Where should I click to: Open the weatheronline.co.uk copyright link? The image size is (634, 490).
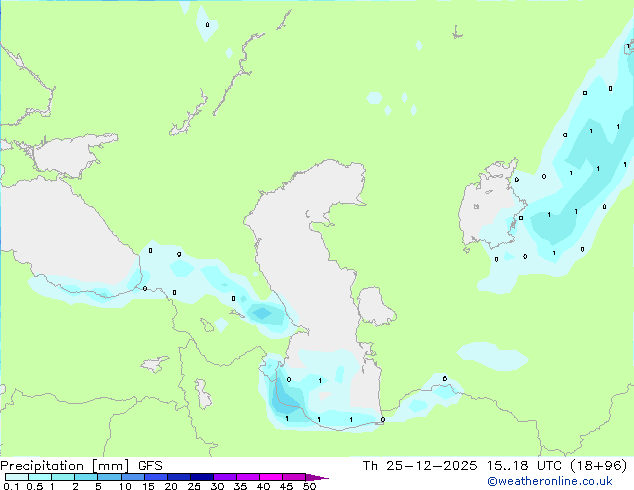549,481
